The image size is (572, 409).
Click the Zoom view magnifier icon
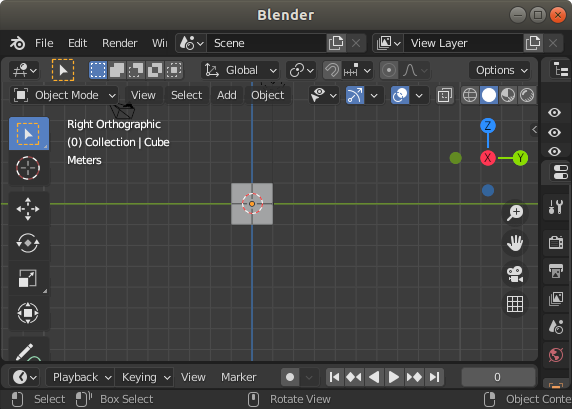(515, 213)
